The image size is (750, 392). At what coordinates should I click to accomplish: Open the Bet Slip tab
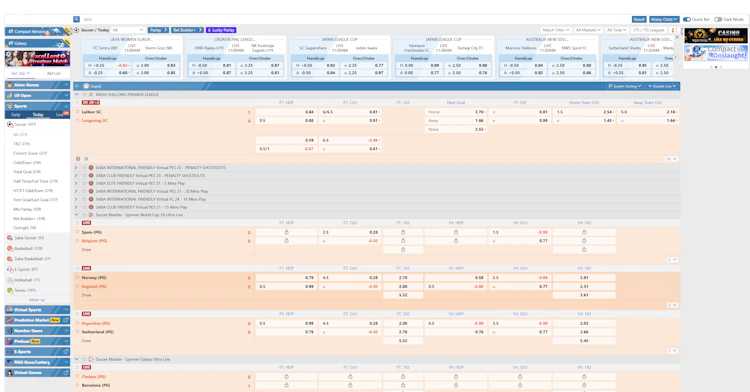click(x=21, y=73)
